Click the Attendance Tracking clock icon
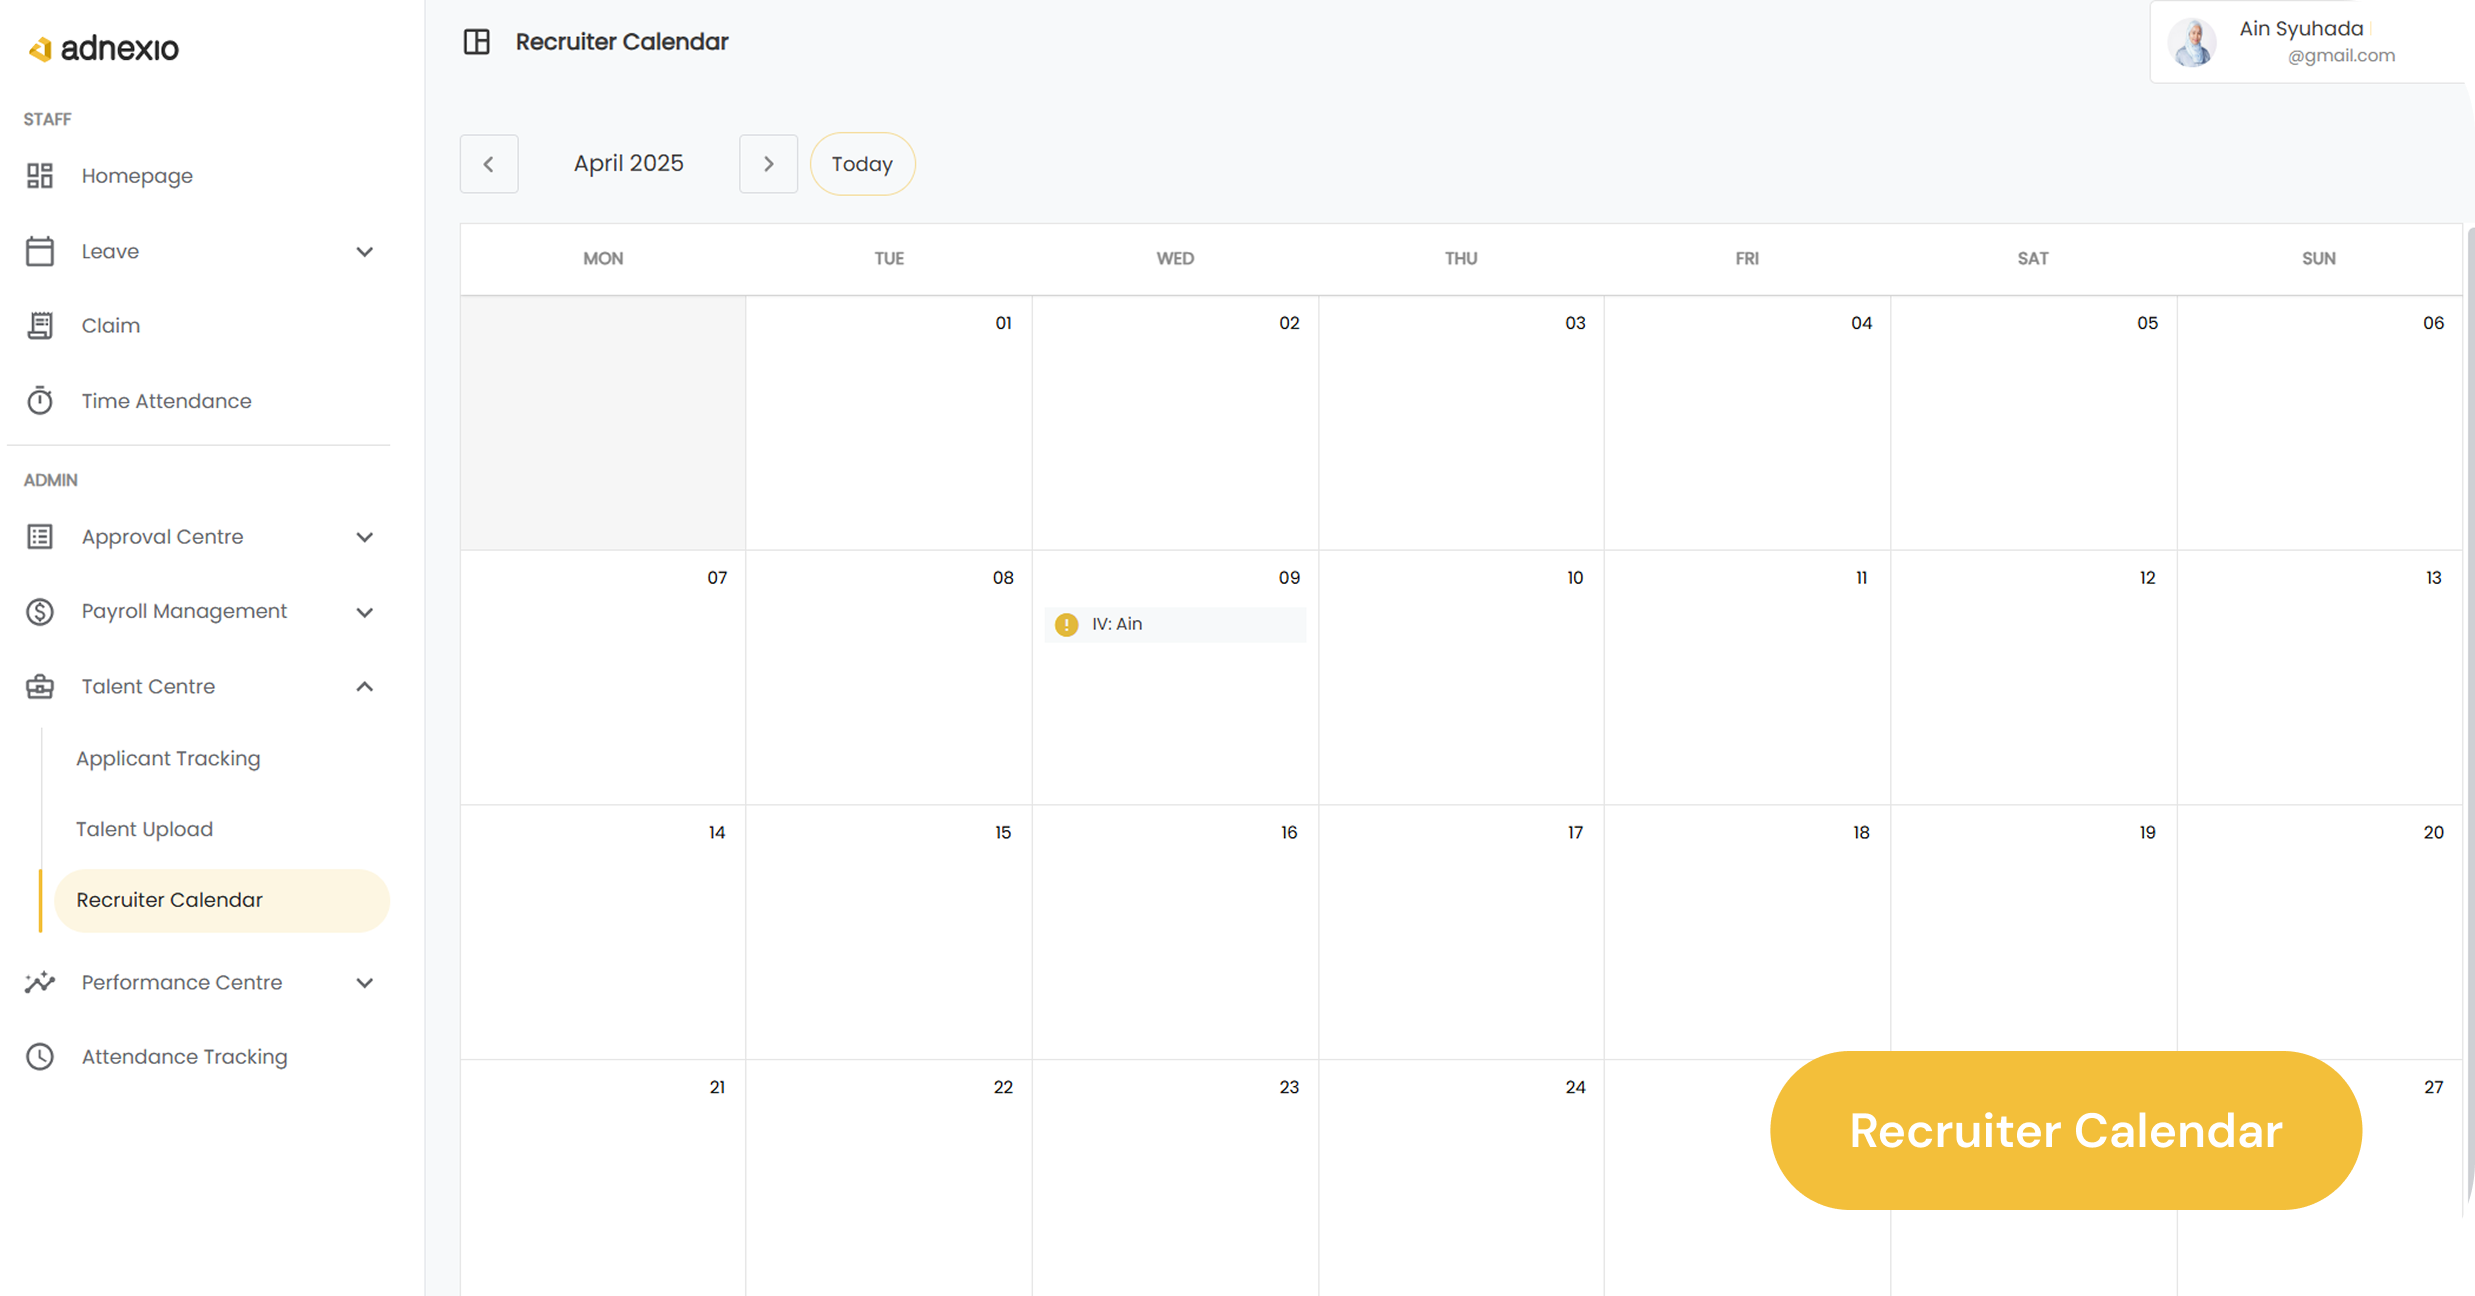Viewport: 2475px width, 1296px height. (40, 1057)
